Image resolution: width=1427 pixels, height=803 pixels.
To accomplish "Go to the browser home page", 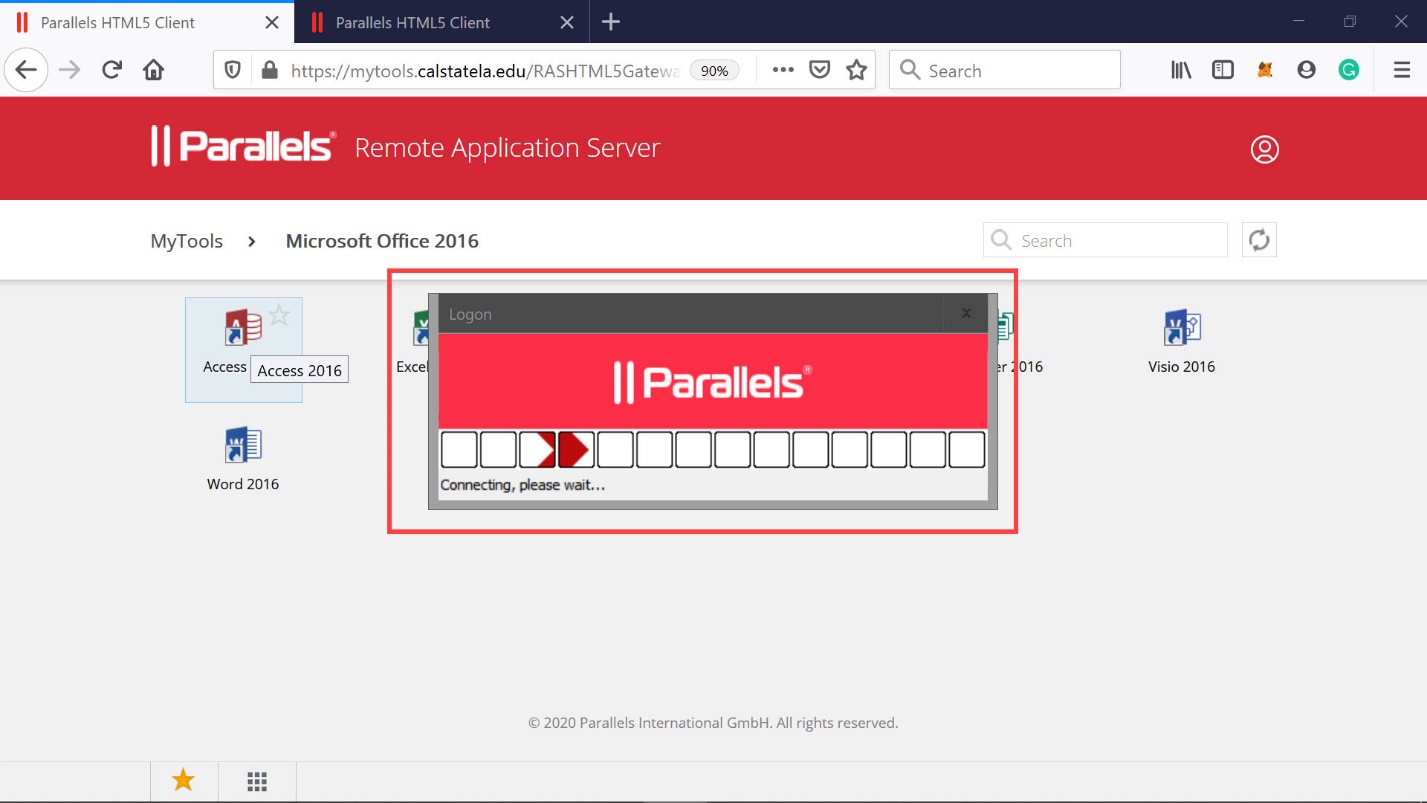I will [153, 70].
